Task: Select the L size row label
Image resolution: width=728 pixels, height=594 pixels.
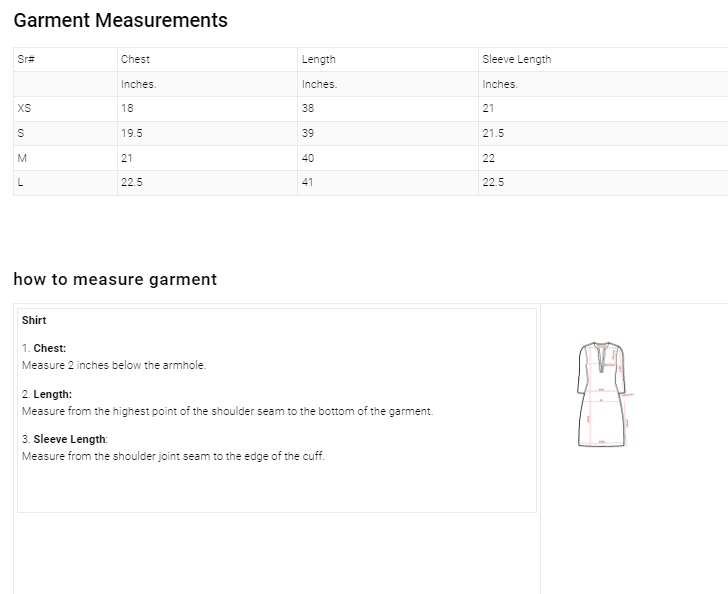Action: tap(21, 182)
